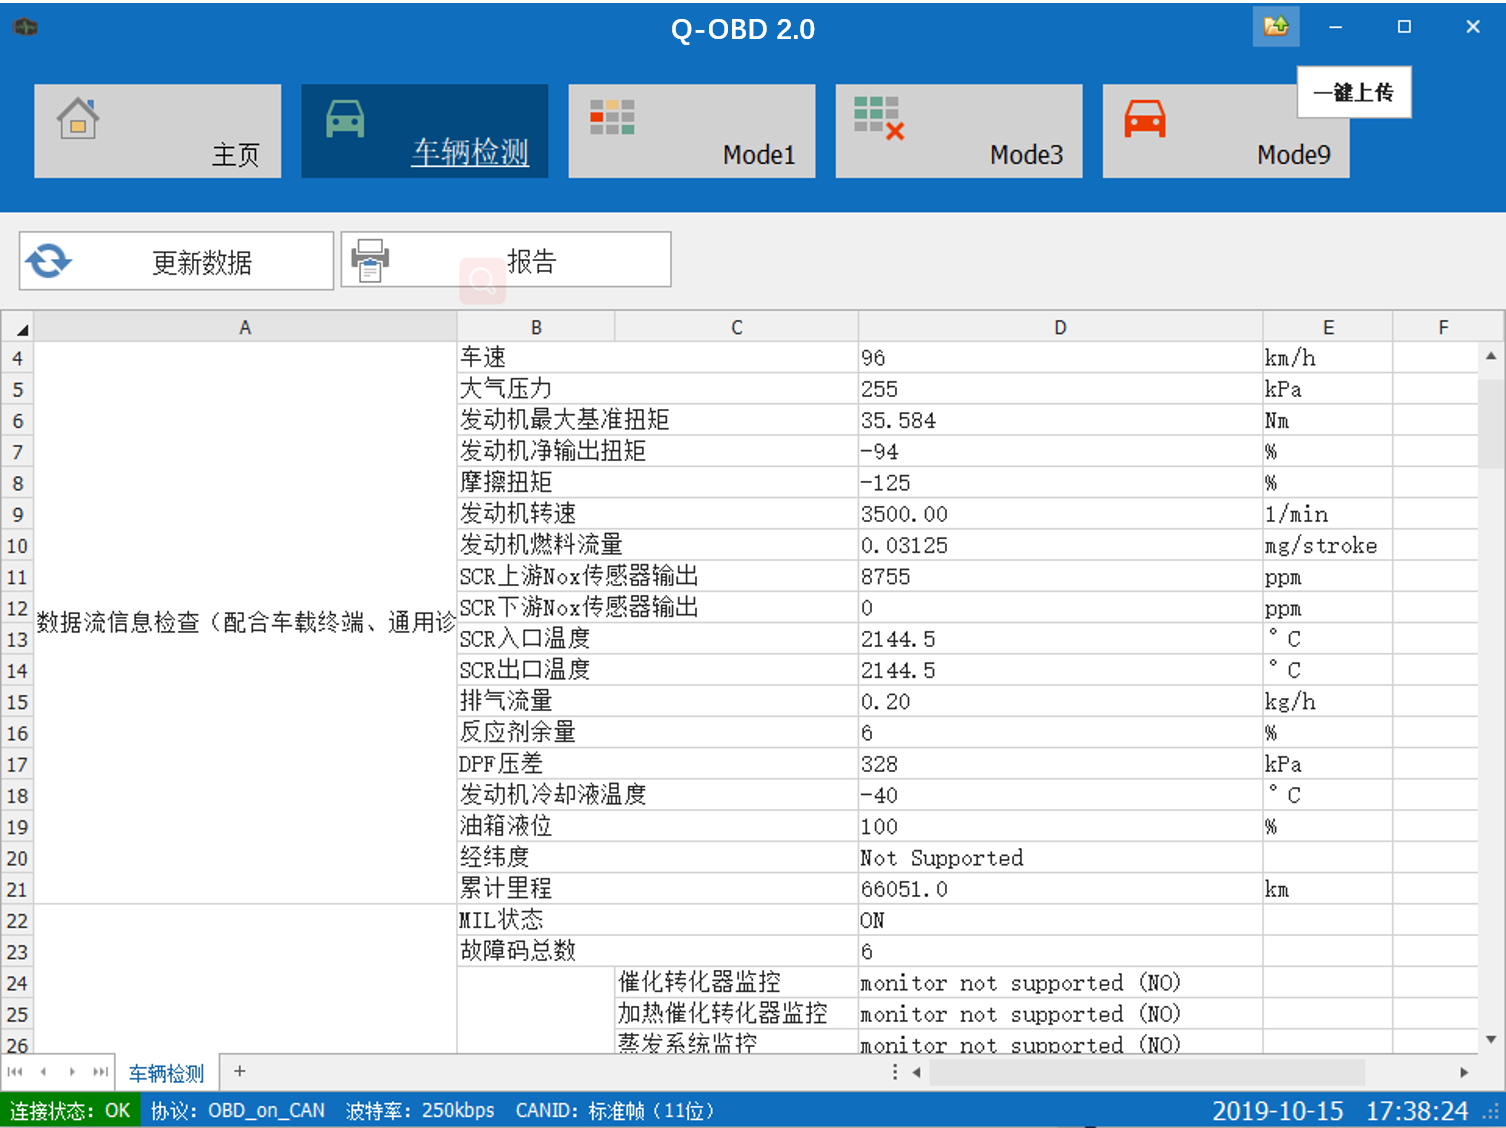1506x1128 pixels.
Task: Click the refresh arrows icon
Action: tap(48, 261)
